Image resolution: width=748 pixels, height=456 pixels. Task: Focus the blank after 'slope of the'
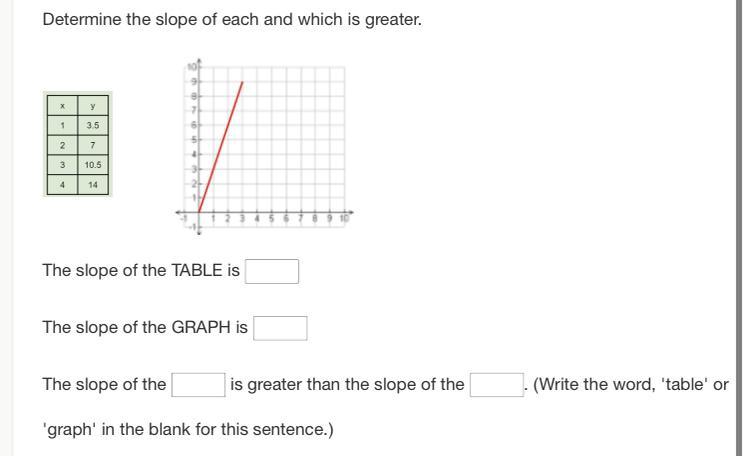click(x=497, y=385)
